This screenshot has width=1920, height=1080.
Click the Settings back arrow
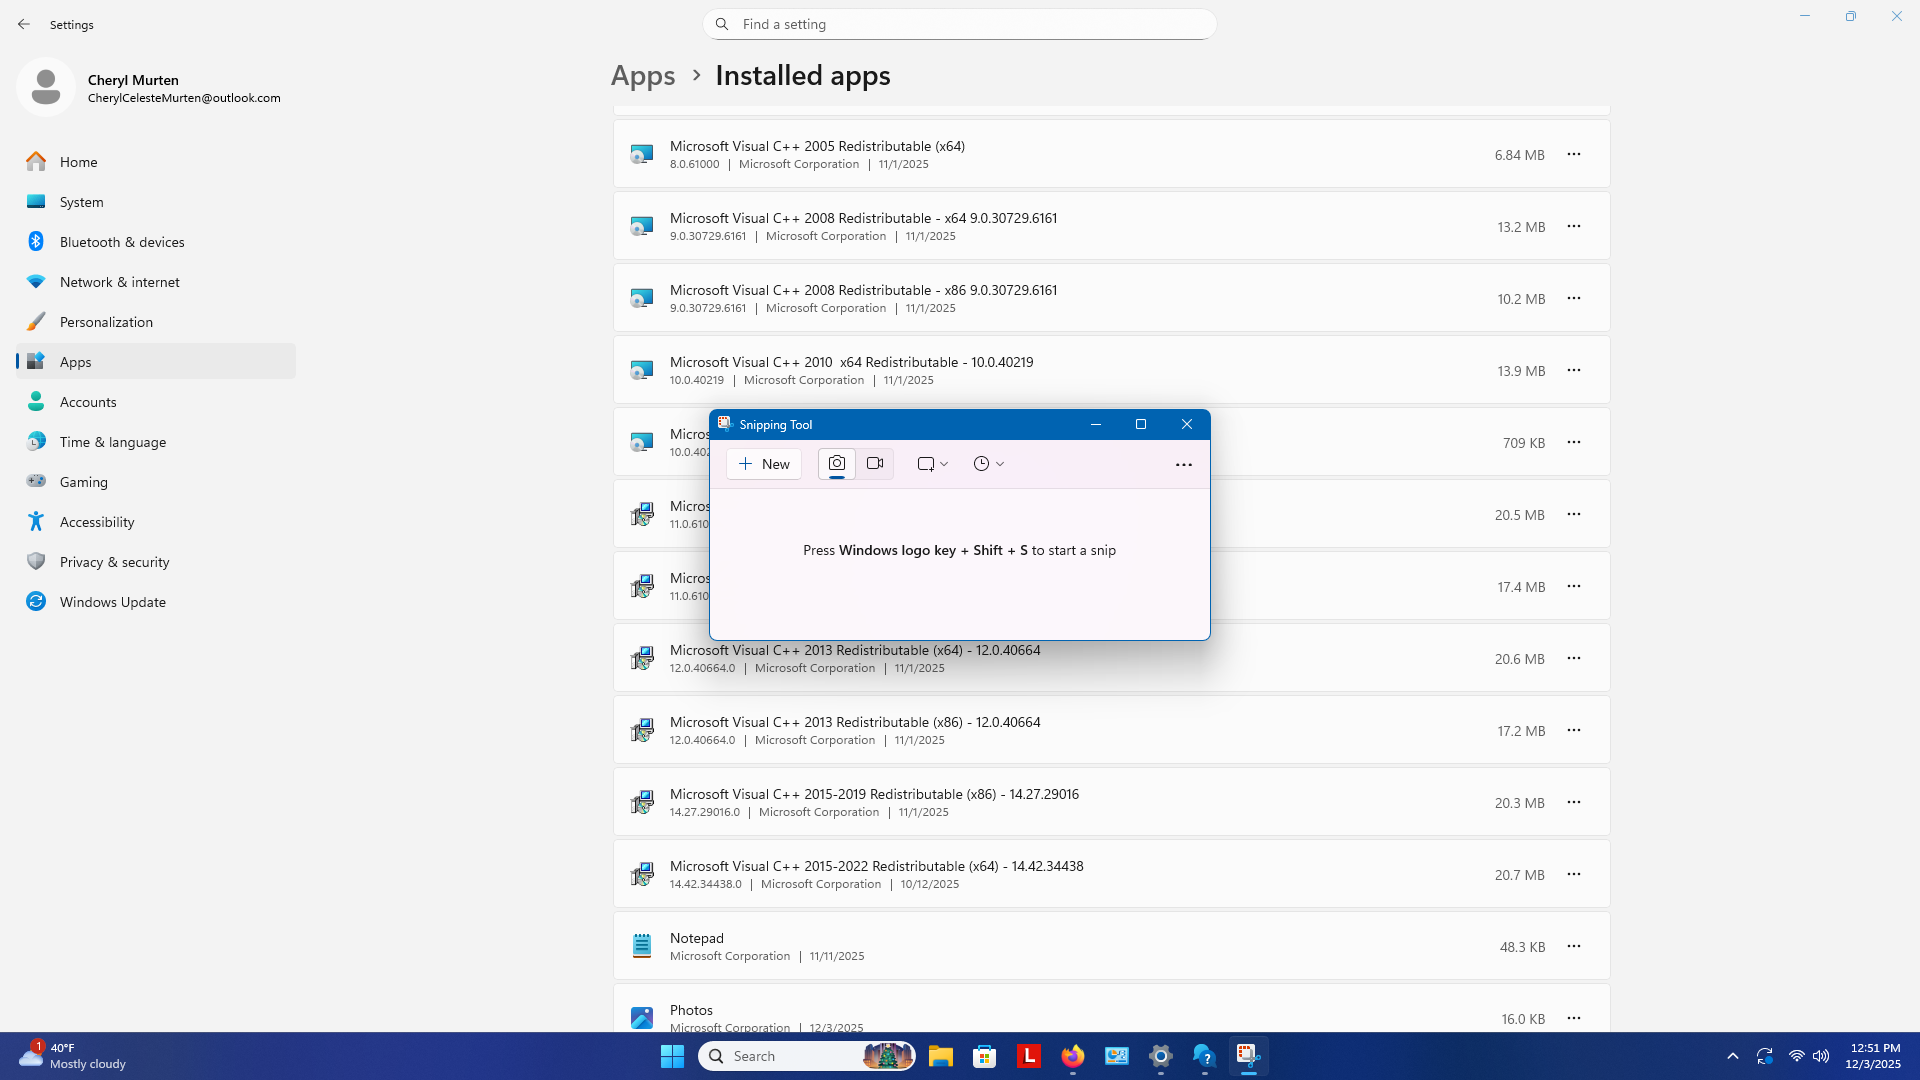pos(24,24)
